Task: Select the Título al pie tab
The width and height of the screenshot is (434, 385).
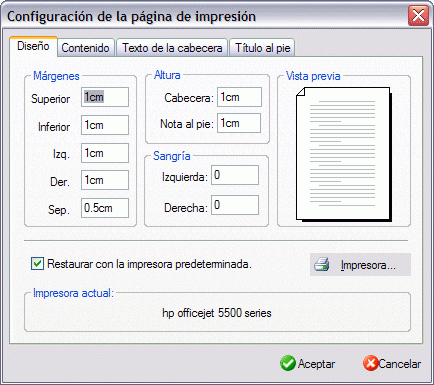Action: click(x=263, y=48)
